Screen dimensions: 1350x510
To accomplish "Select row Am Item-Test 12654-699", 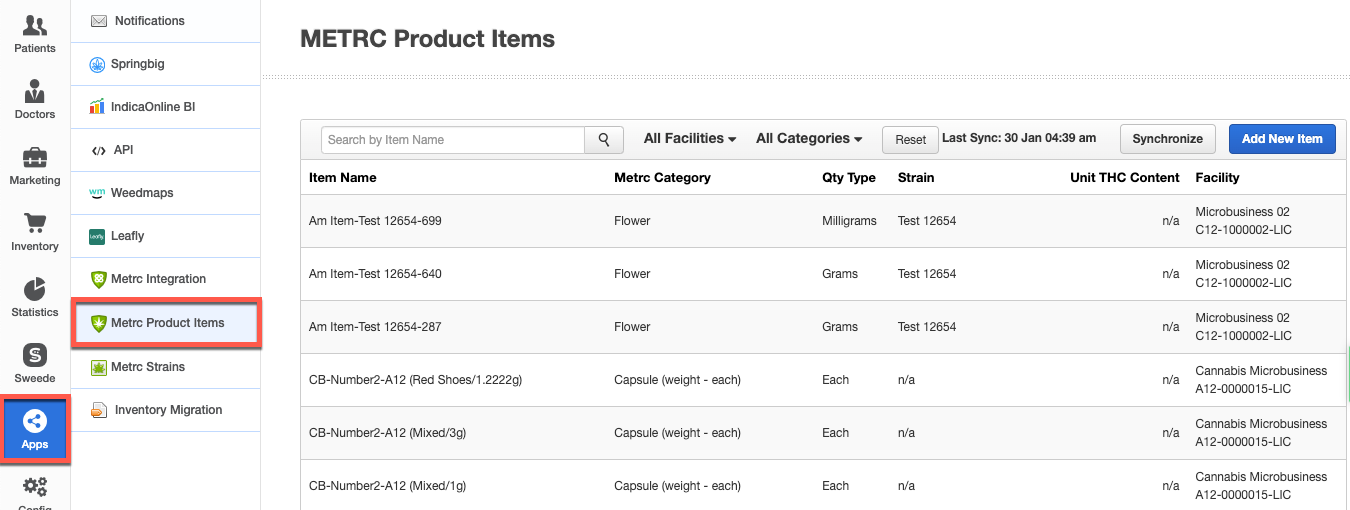I will point(823,221).
